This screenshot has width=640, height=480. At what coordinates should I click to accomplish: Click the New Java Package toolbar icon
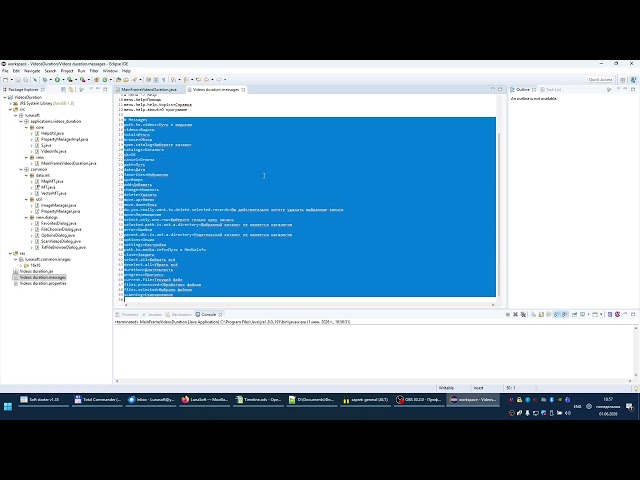(96, 80)
